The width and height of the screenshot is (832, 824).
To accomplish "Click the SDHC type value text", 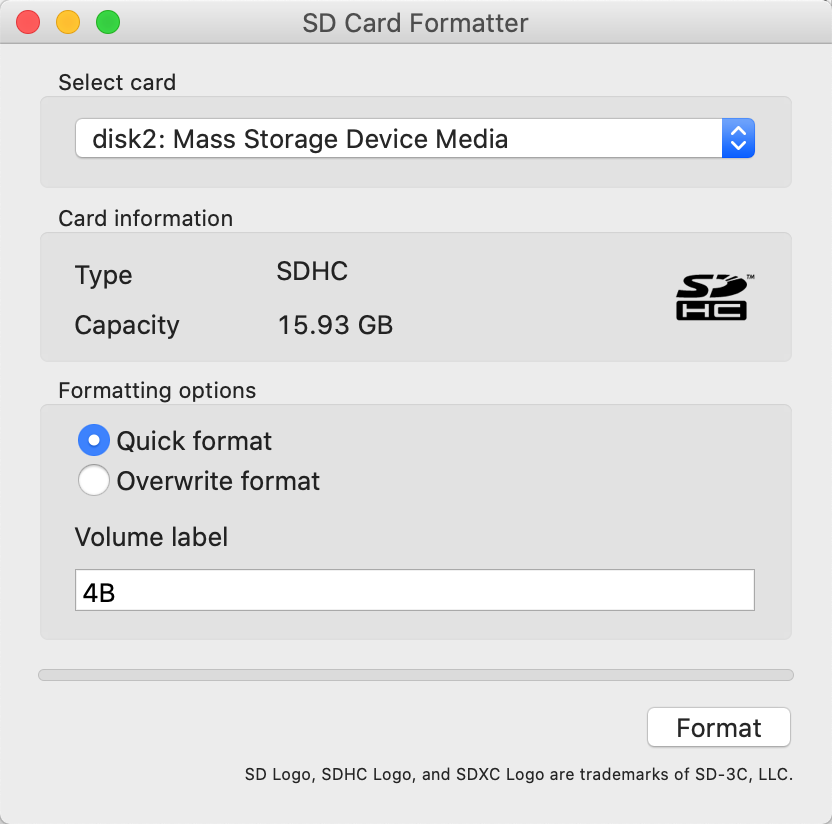I will 312,271.
